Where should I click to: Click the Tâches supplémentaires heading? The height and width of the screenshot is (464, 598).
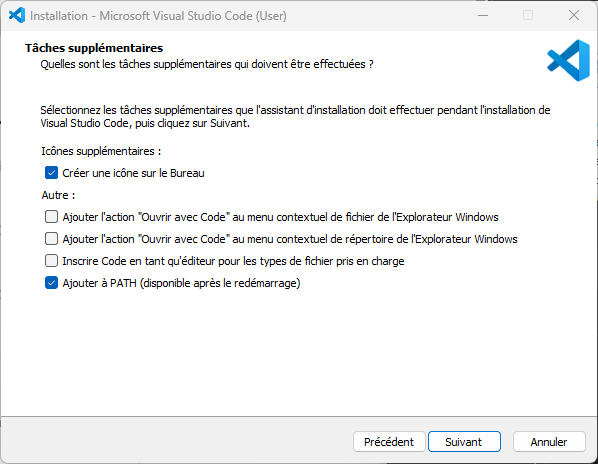[x=94, y=48]
